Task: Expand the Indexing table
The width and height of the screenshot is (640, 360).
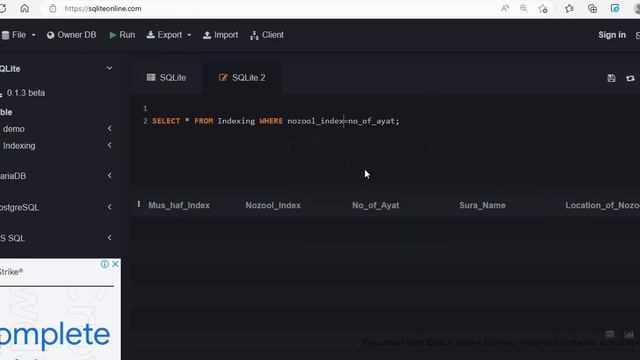Action: pos(109,145)
